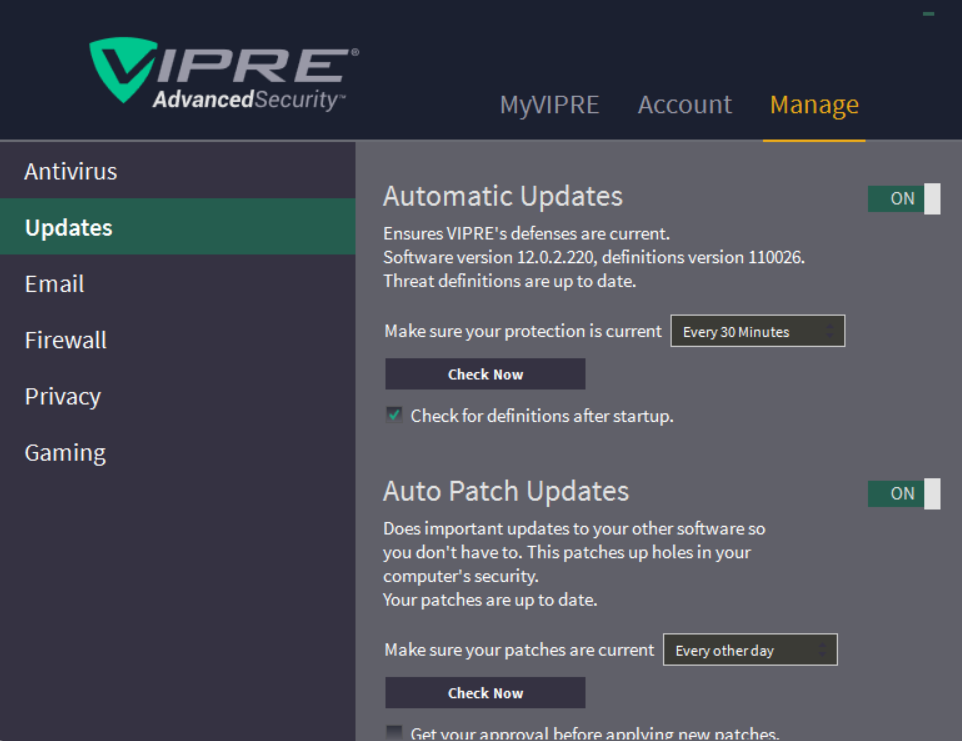Open Antivirus settings in sidebar
This screenshot has height=741, width=962.
(178, 171)
